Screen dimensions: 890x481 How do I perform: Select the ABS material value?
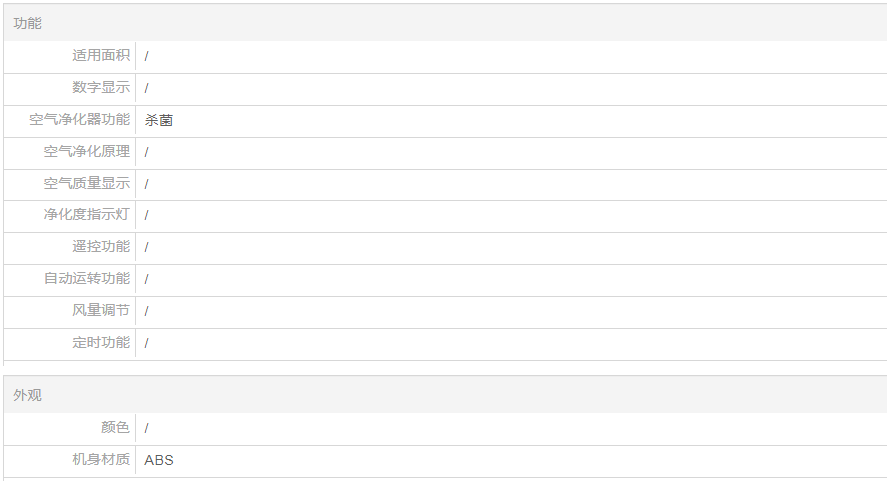[x=159, y=460]
